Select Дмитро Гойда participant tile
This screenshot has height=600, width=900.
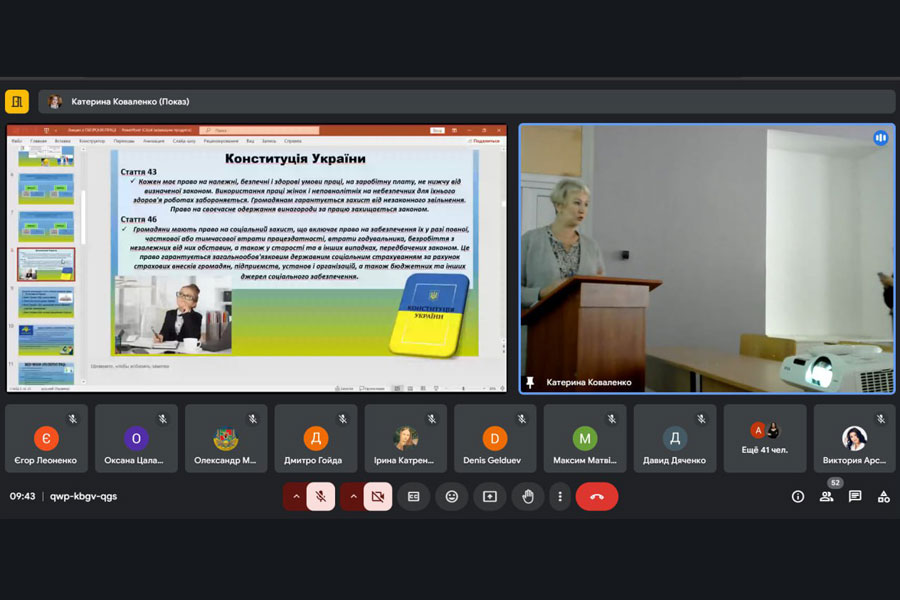point(316,438)
